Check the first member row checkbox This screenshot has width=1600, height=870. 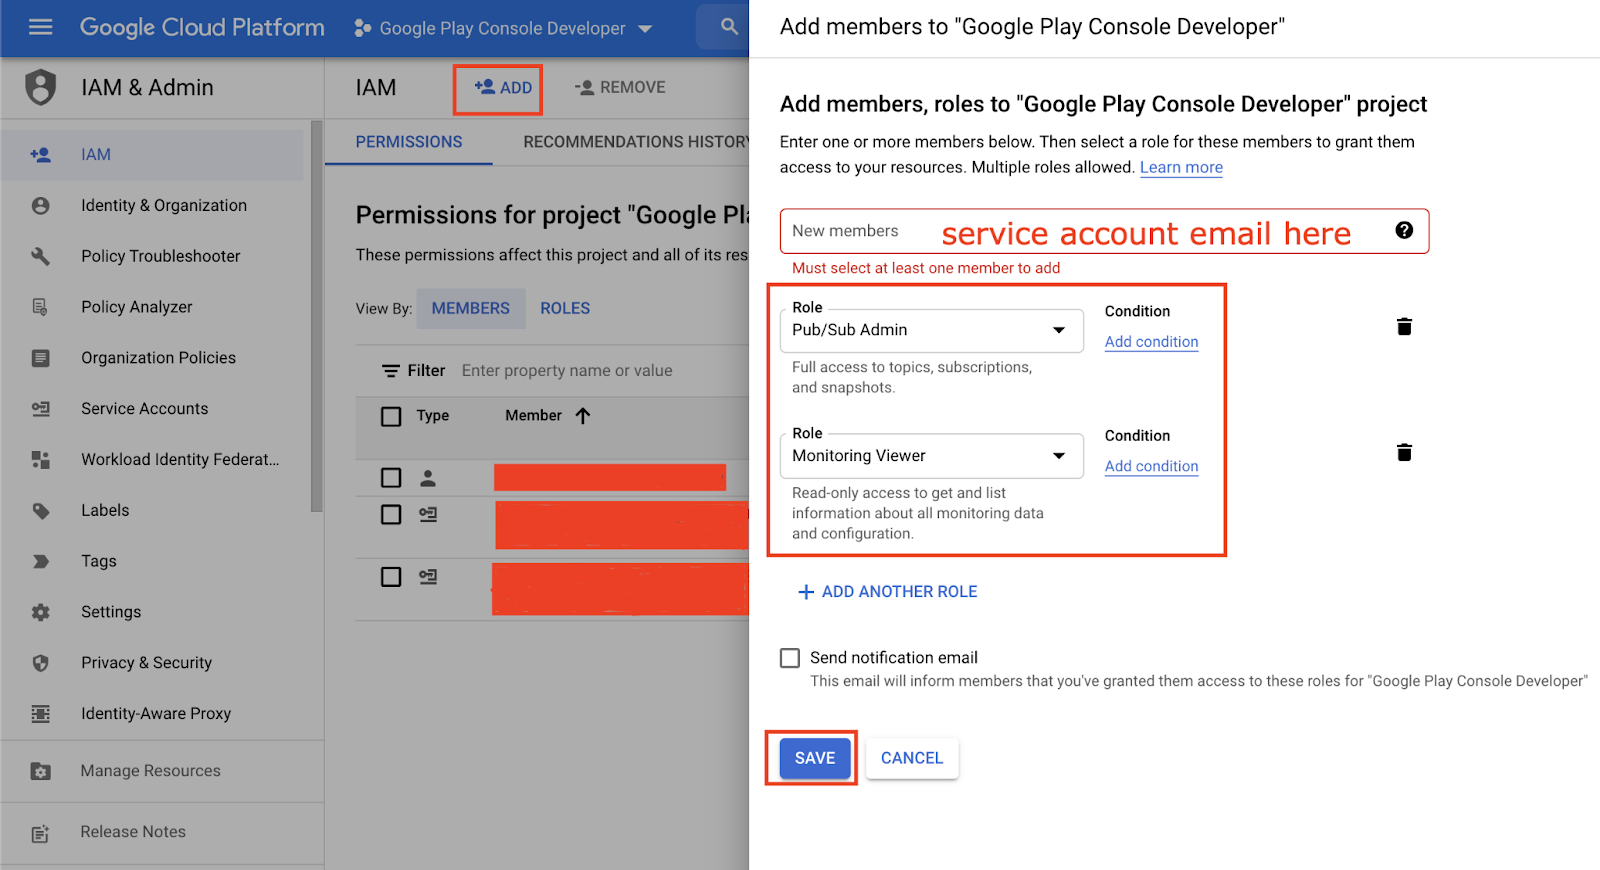[x=391, y=478]
